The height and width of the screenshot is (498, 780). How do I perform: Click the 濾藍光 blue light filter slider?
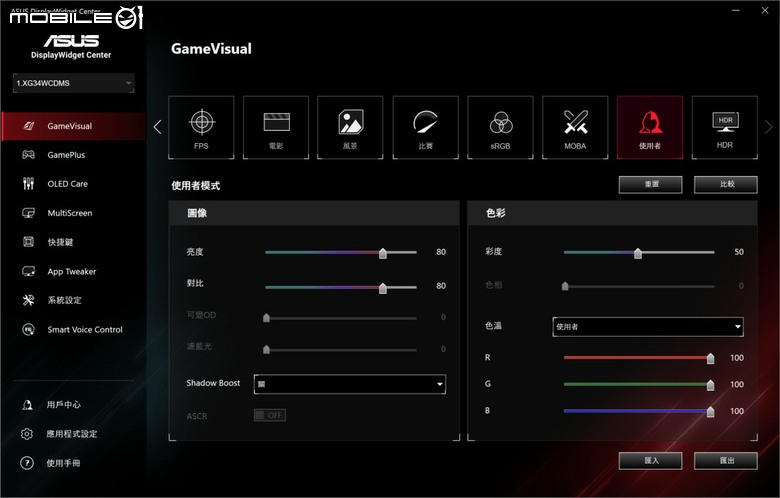pos(341,350)
